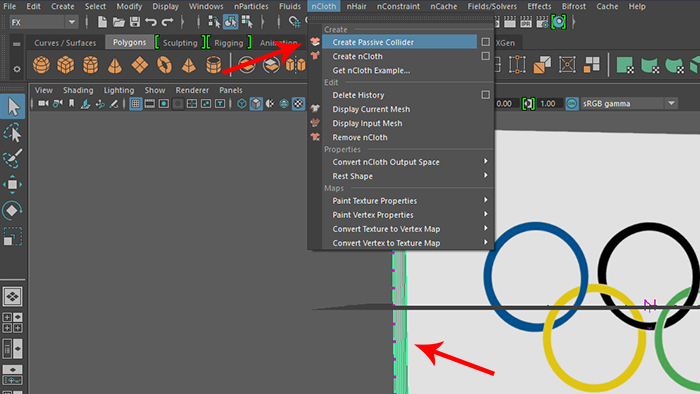
Task: Select Get nCloth Example...
Action: 371,71
